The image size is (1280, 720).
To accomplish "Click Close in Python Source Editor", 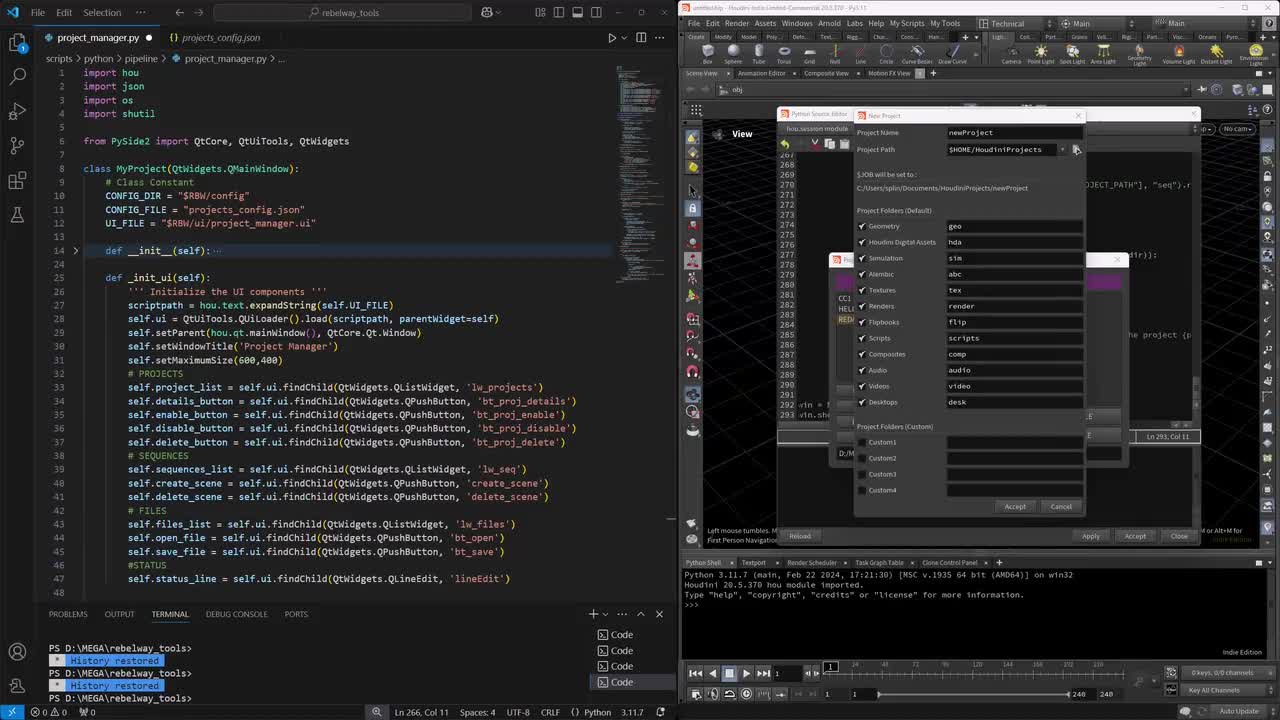I will pyautogui.click(x=1179, y=536).
